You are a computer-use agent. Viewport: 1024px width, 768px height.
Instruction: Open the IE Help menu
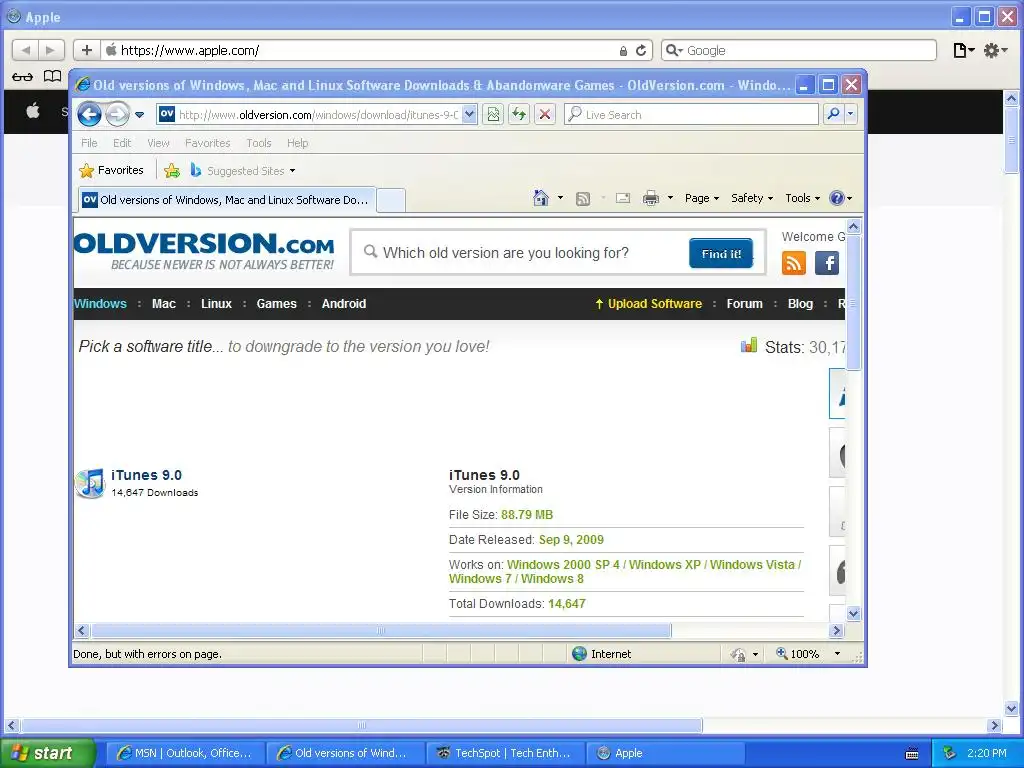click(297, 143)
